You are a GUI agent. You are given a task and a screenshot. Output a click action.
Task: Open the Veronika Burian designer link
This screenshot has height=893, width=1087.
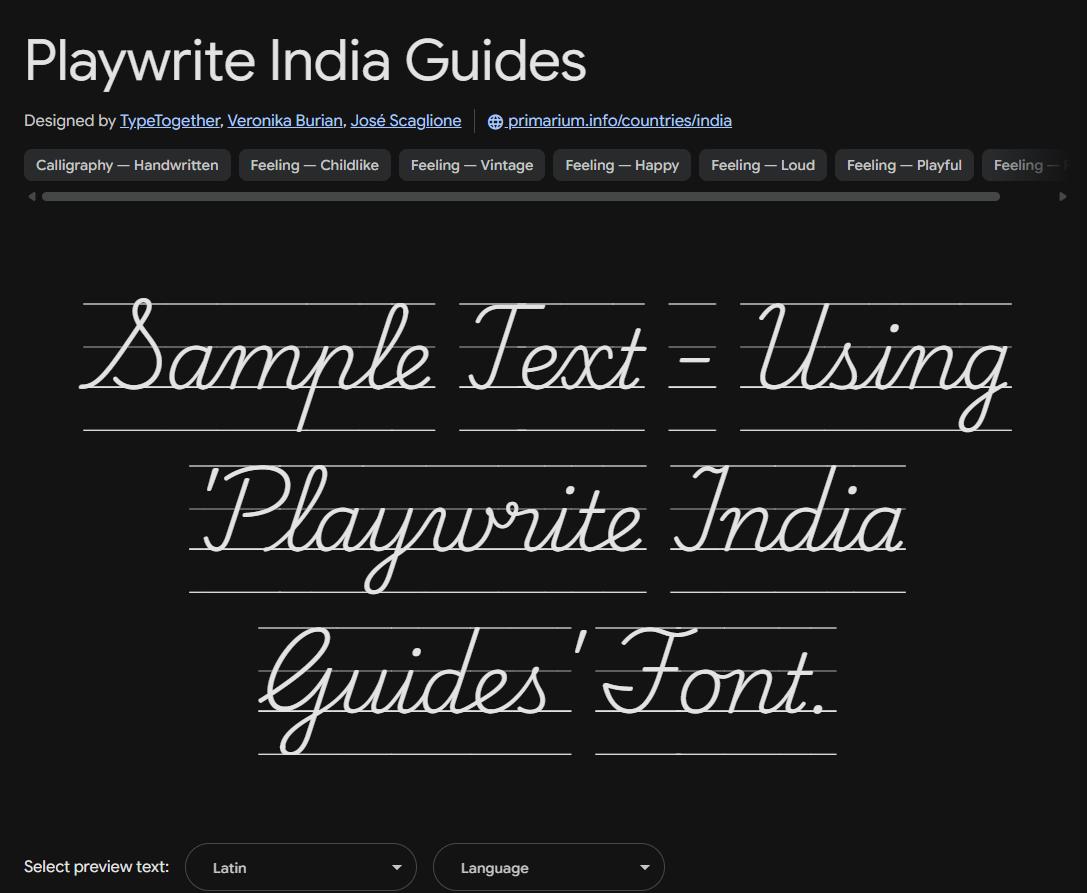(285, 121)
